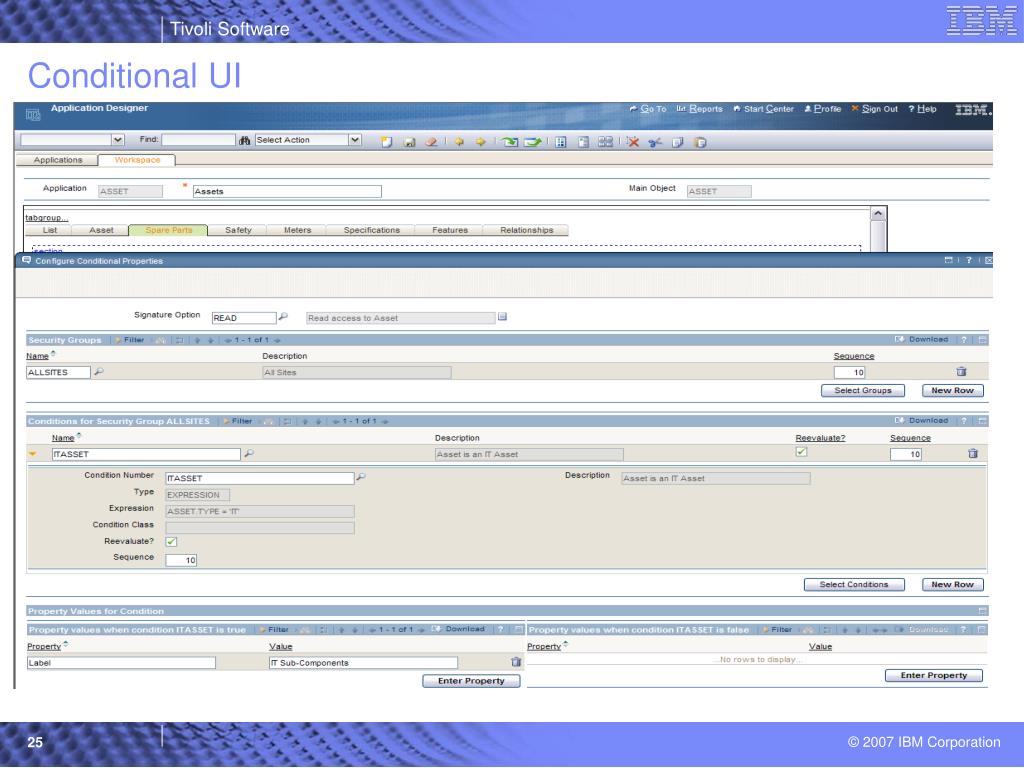Switch to the Workspace tab
This screenshot has width=1024, height=768.
point(136,160)
